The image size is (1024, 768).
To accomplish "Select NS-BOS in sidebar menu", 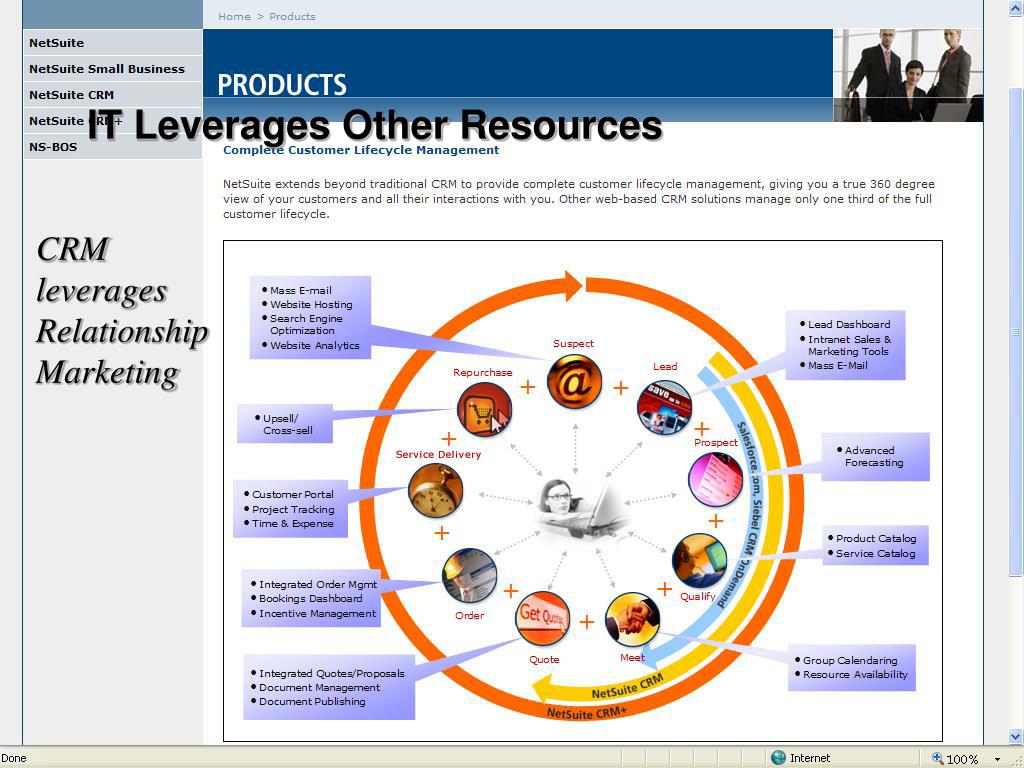I will pos(112,147).
